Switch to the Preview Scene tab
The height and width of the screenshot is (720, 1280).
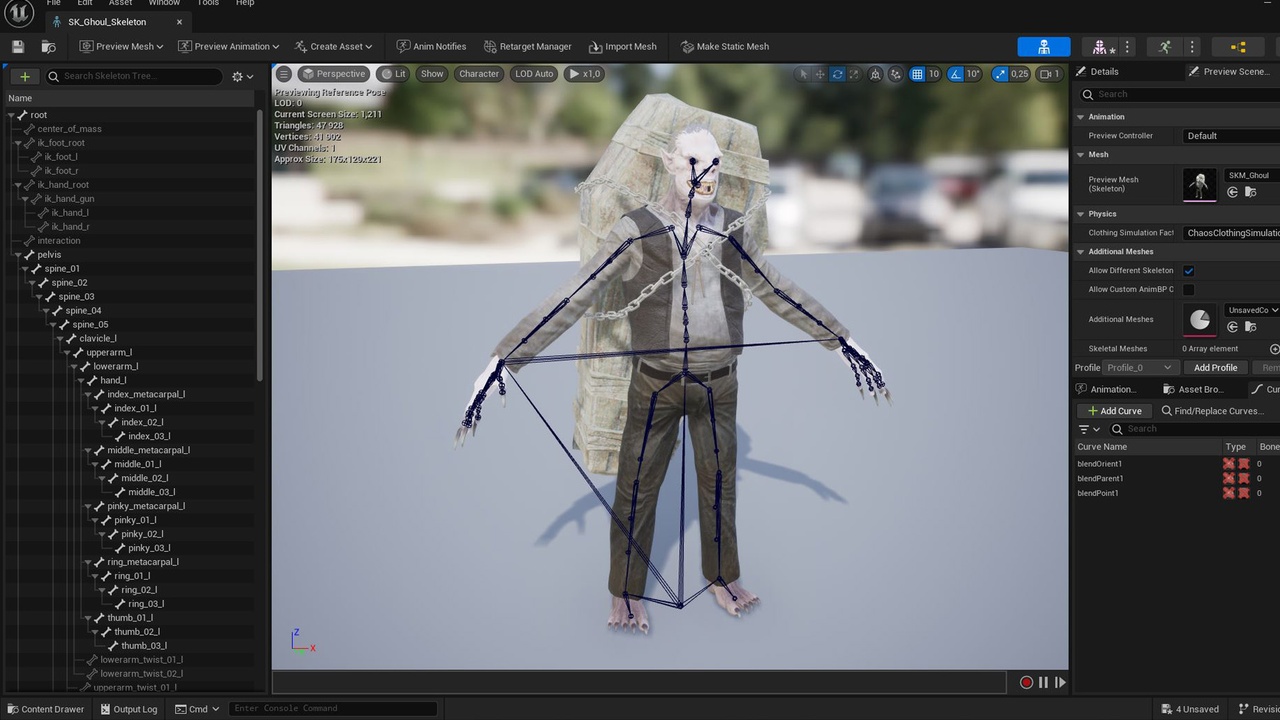1230,71
